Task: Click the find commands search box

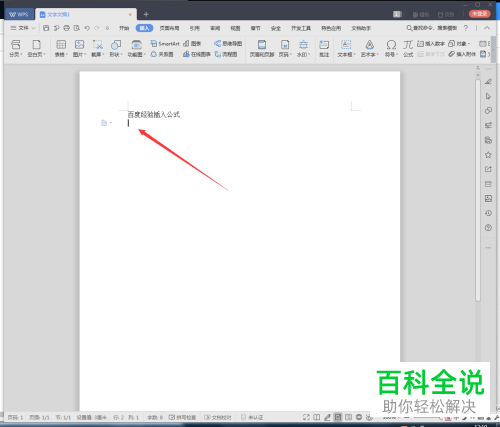Action: 432,28
